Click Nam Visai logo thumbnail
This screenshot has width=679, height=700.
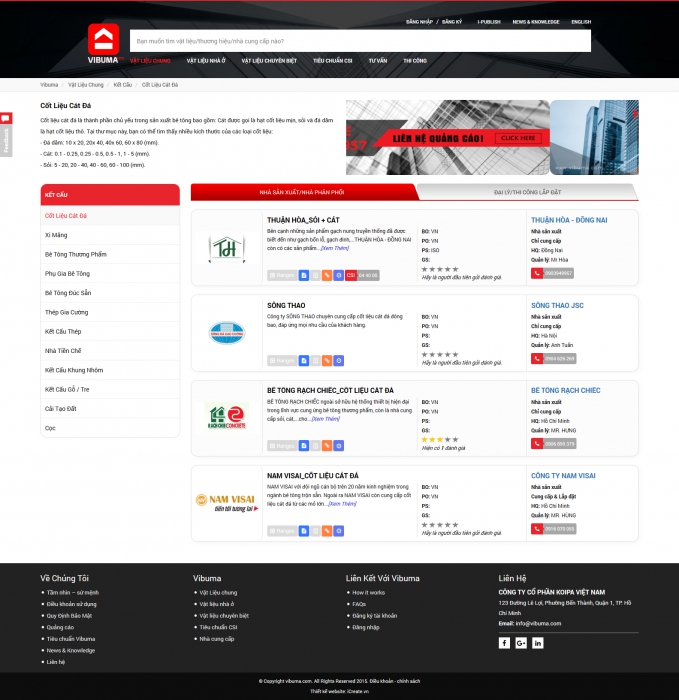click(x=227, y=503)
